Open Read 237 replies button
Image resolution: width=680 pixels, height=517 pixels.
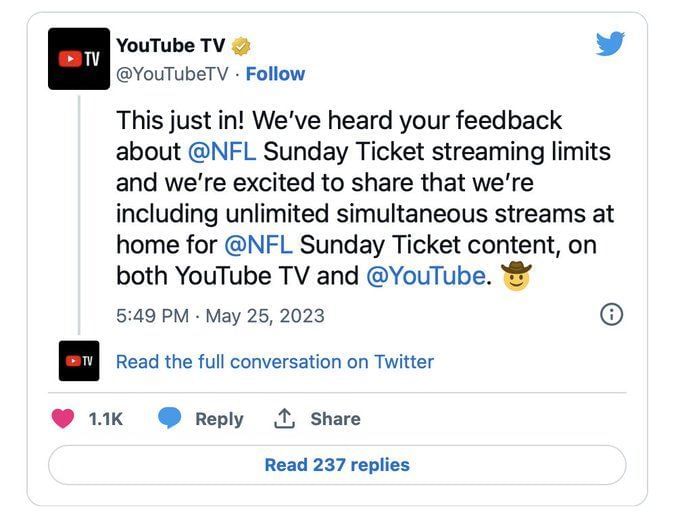tap(337, 465)
